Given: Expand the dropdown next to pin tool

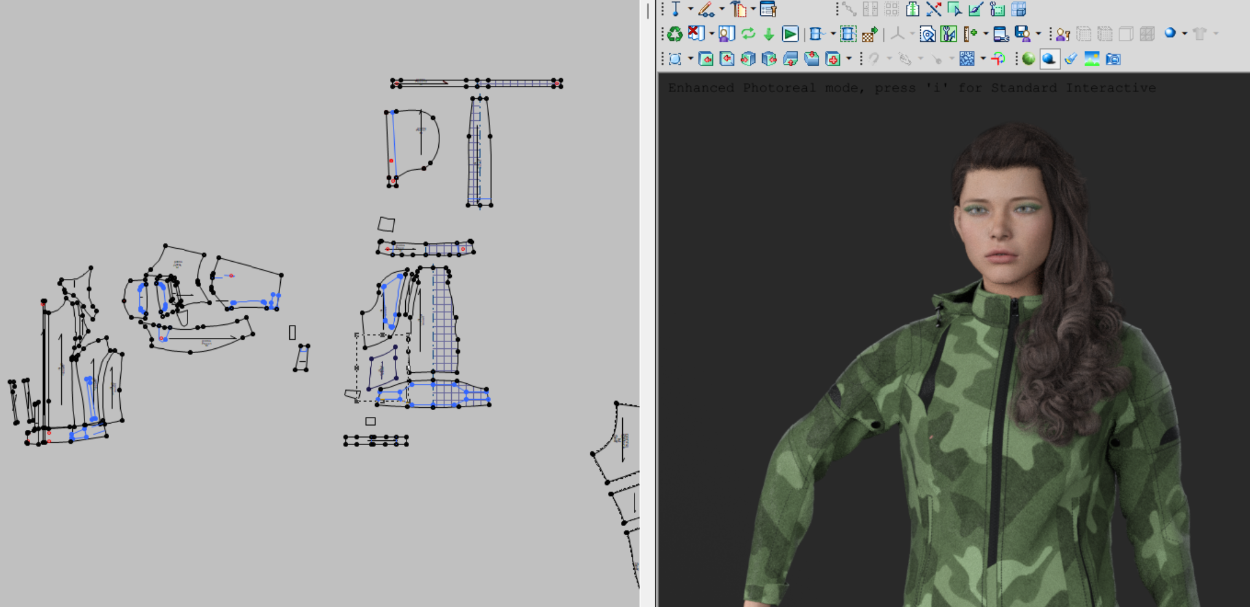Looking at the screenshot, I should tap(690, 9).
